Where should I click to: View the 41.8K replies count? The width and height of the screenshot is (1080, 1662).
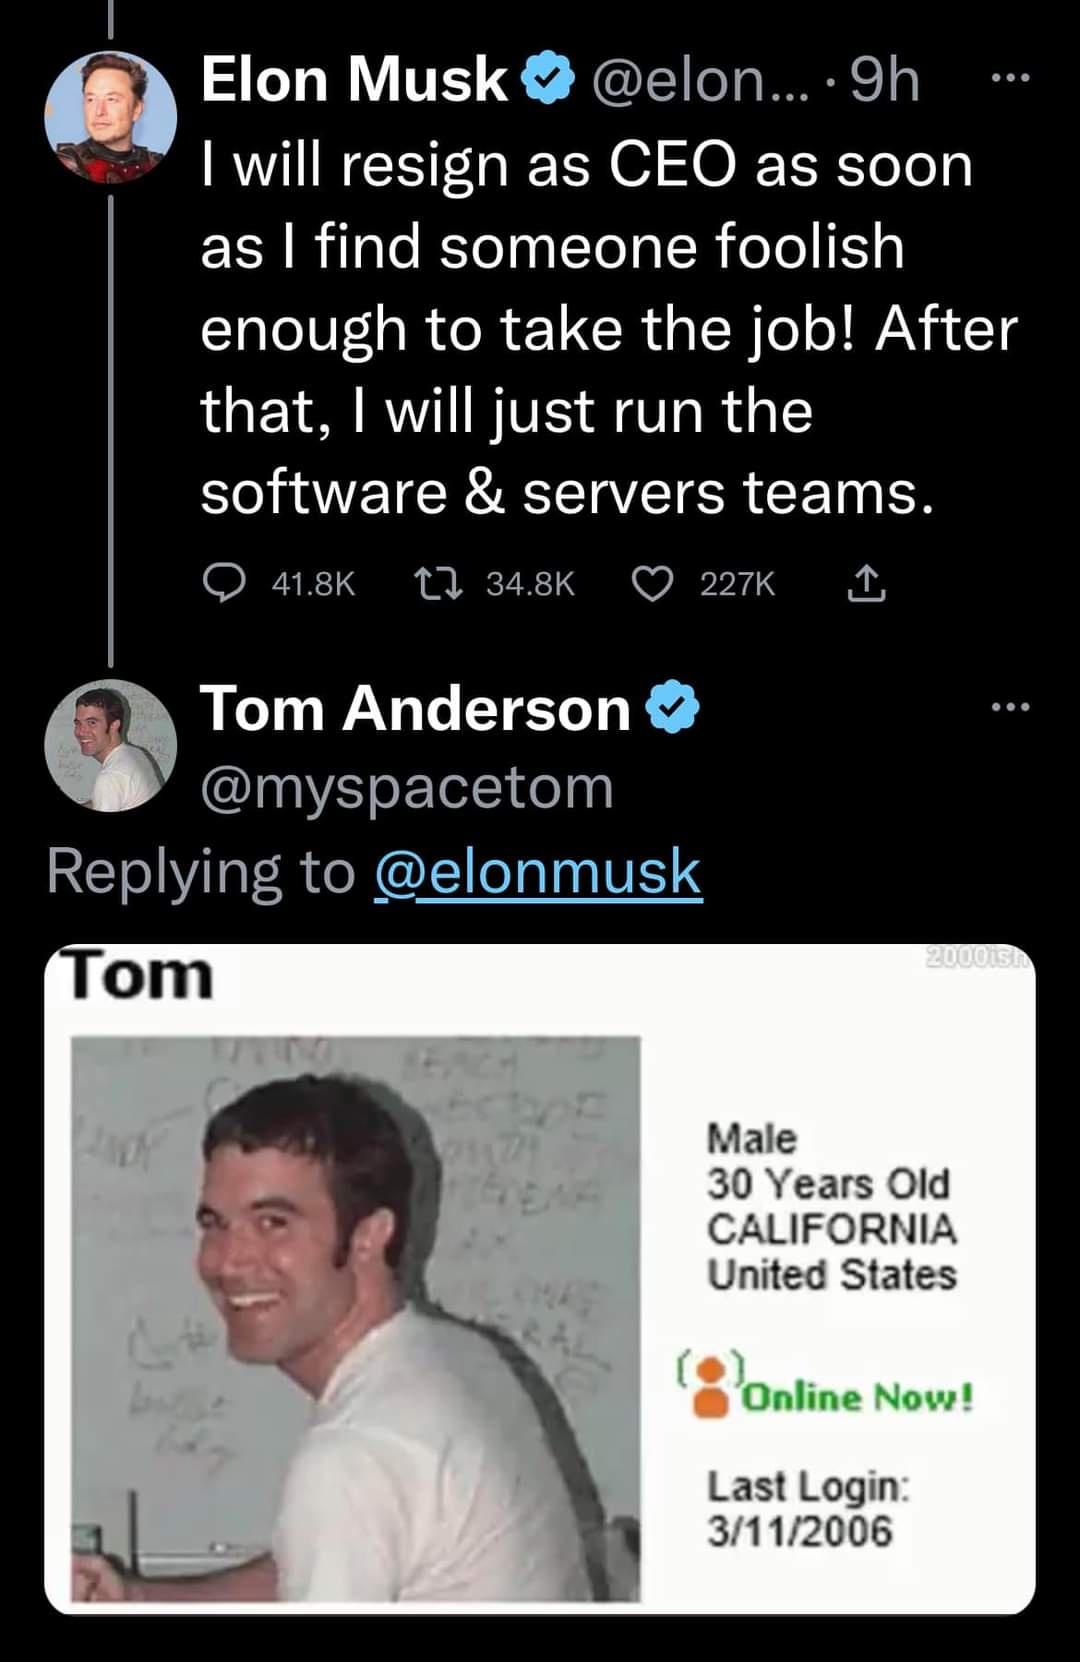314,584
